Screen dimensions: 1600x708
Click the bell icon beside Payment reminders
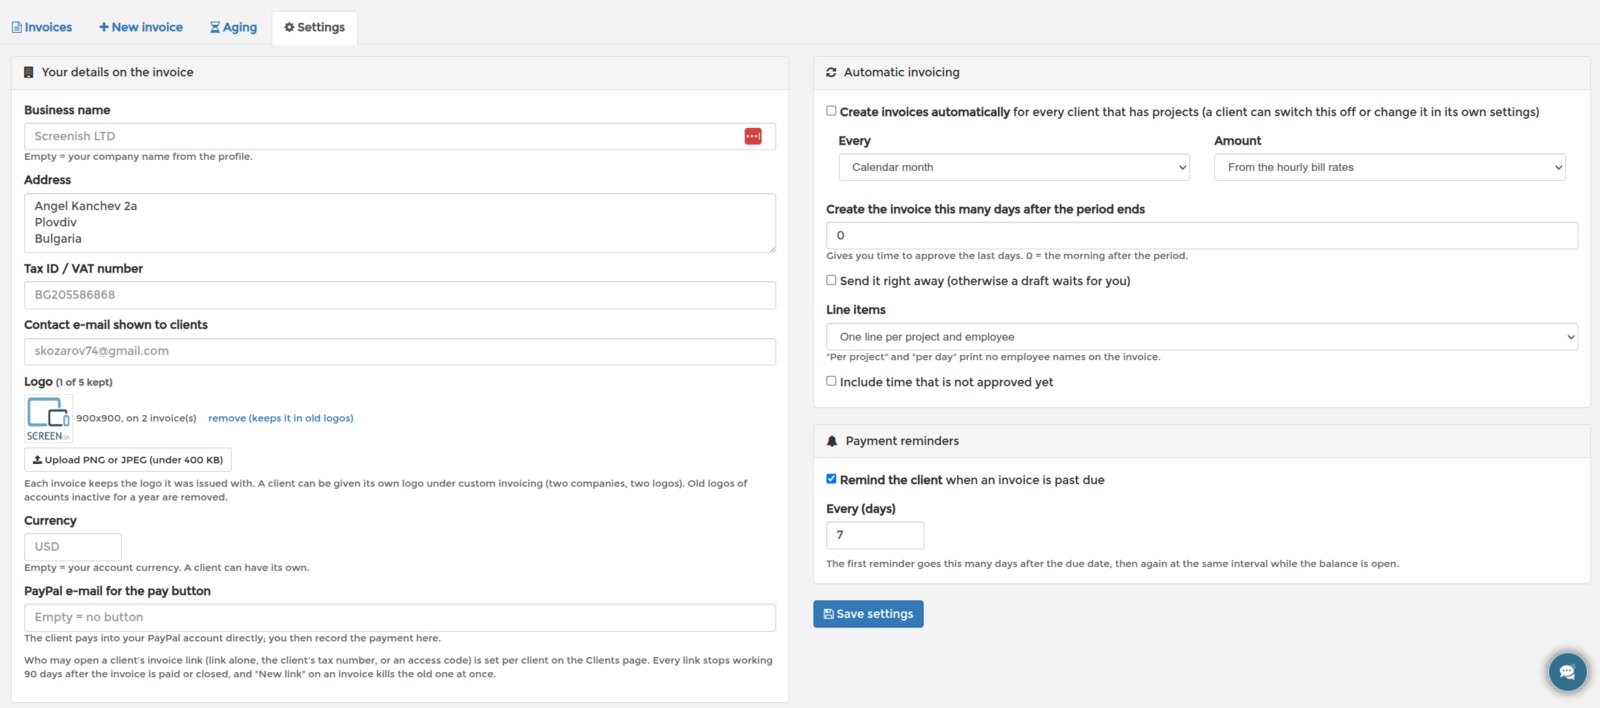click(x=832, y=441)
